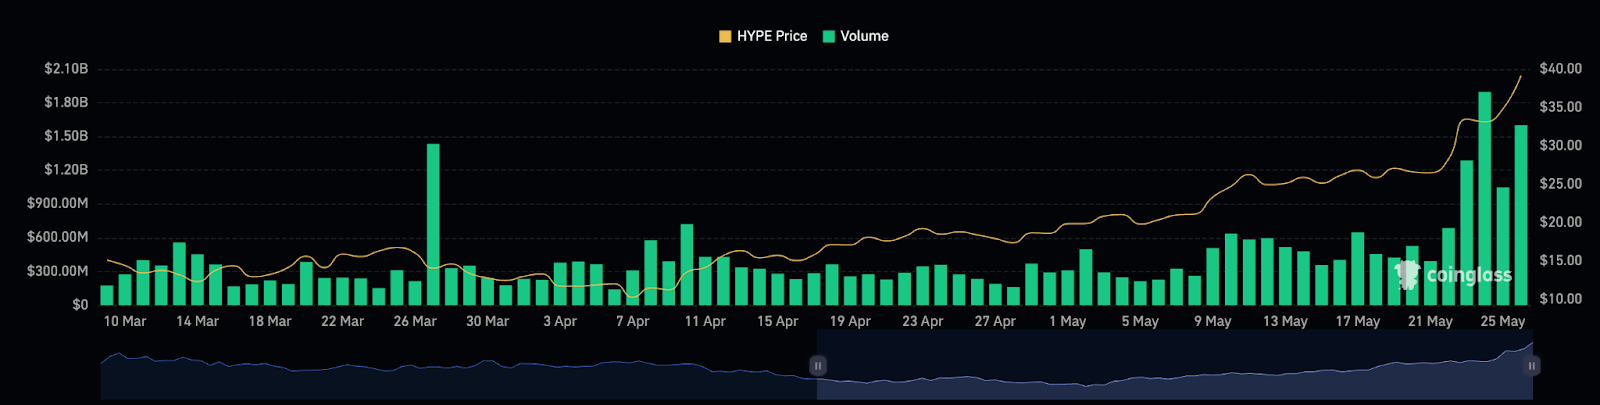The image size is (1600, 405).
Task: Click the 13 May date label
Action: coord(1285,321)
